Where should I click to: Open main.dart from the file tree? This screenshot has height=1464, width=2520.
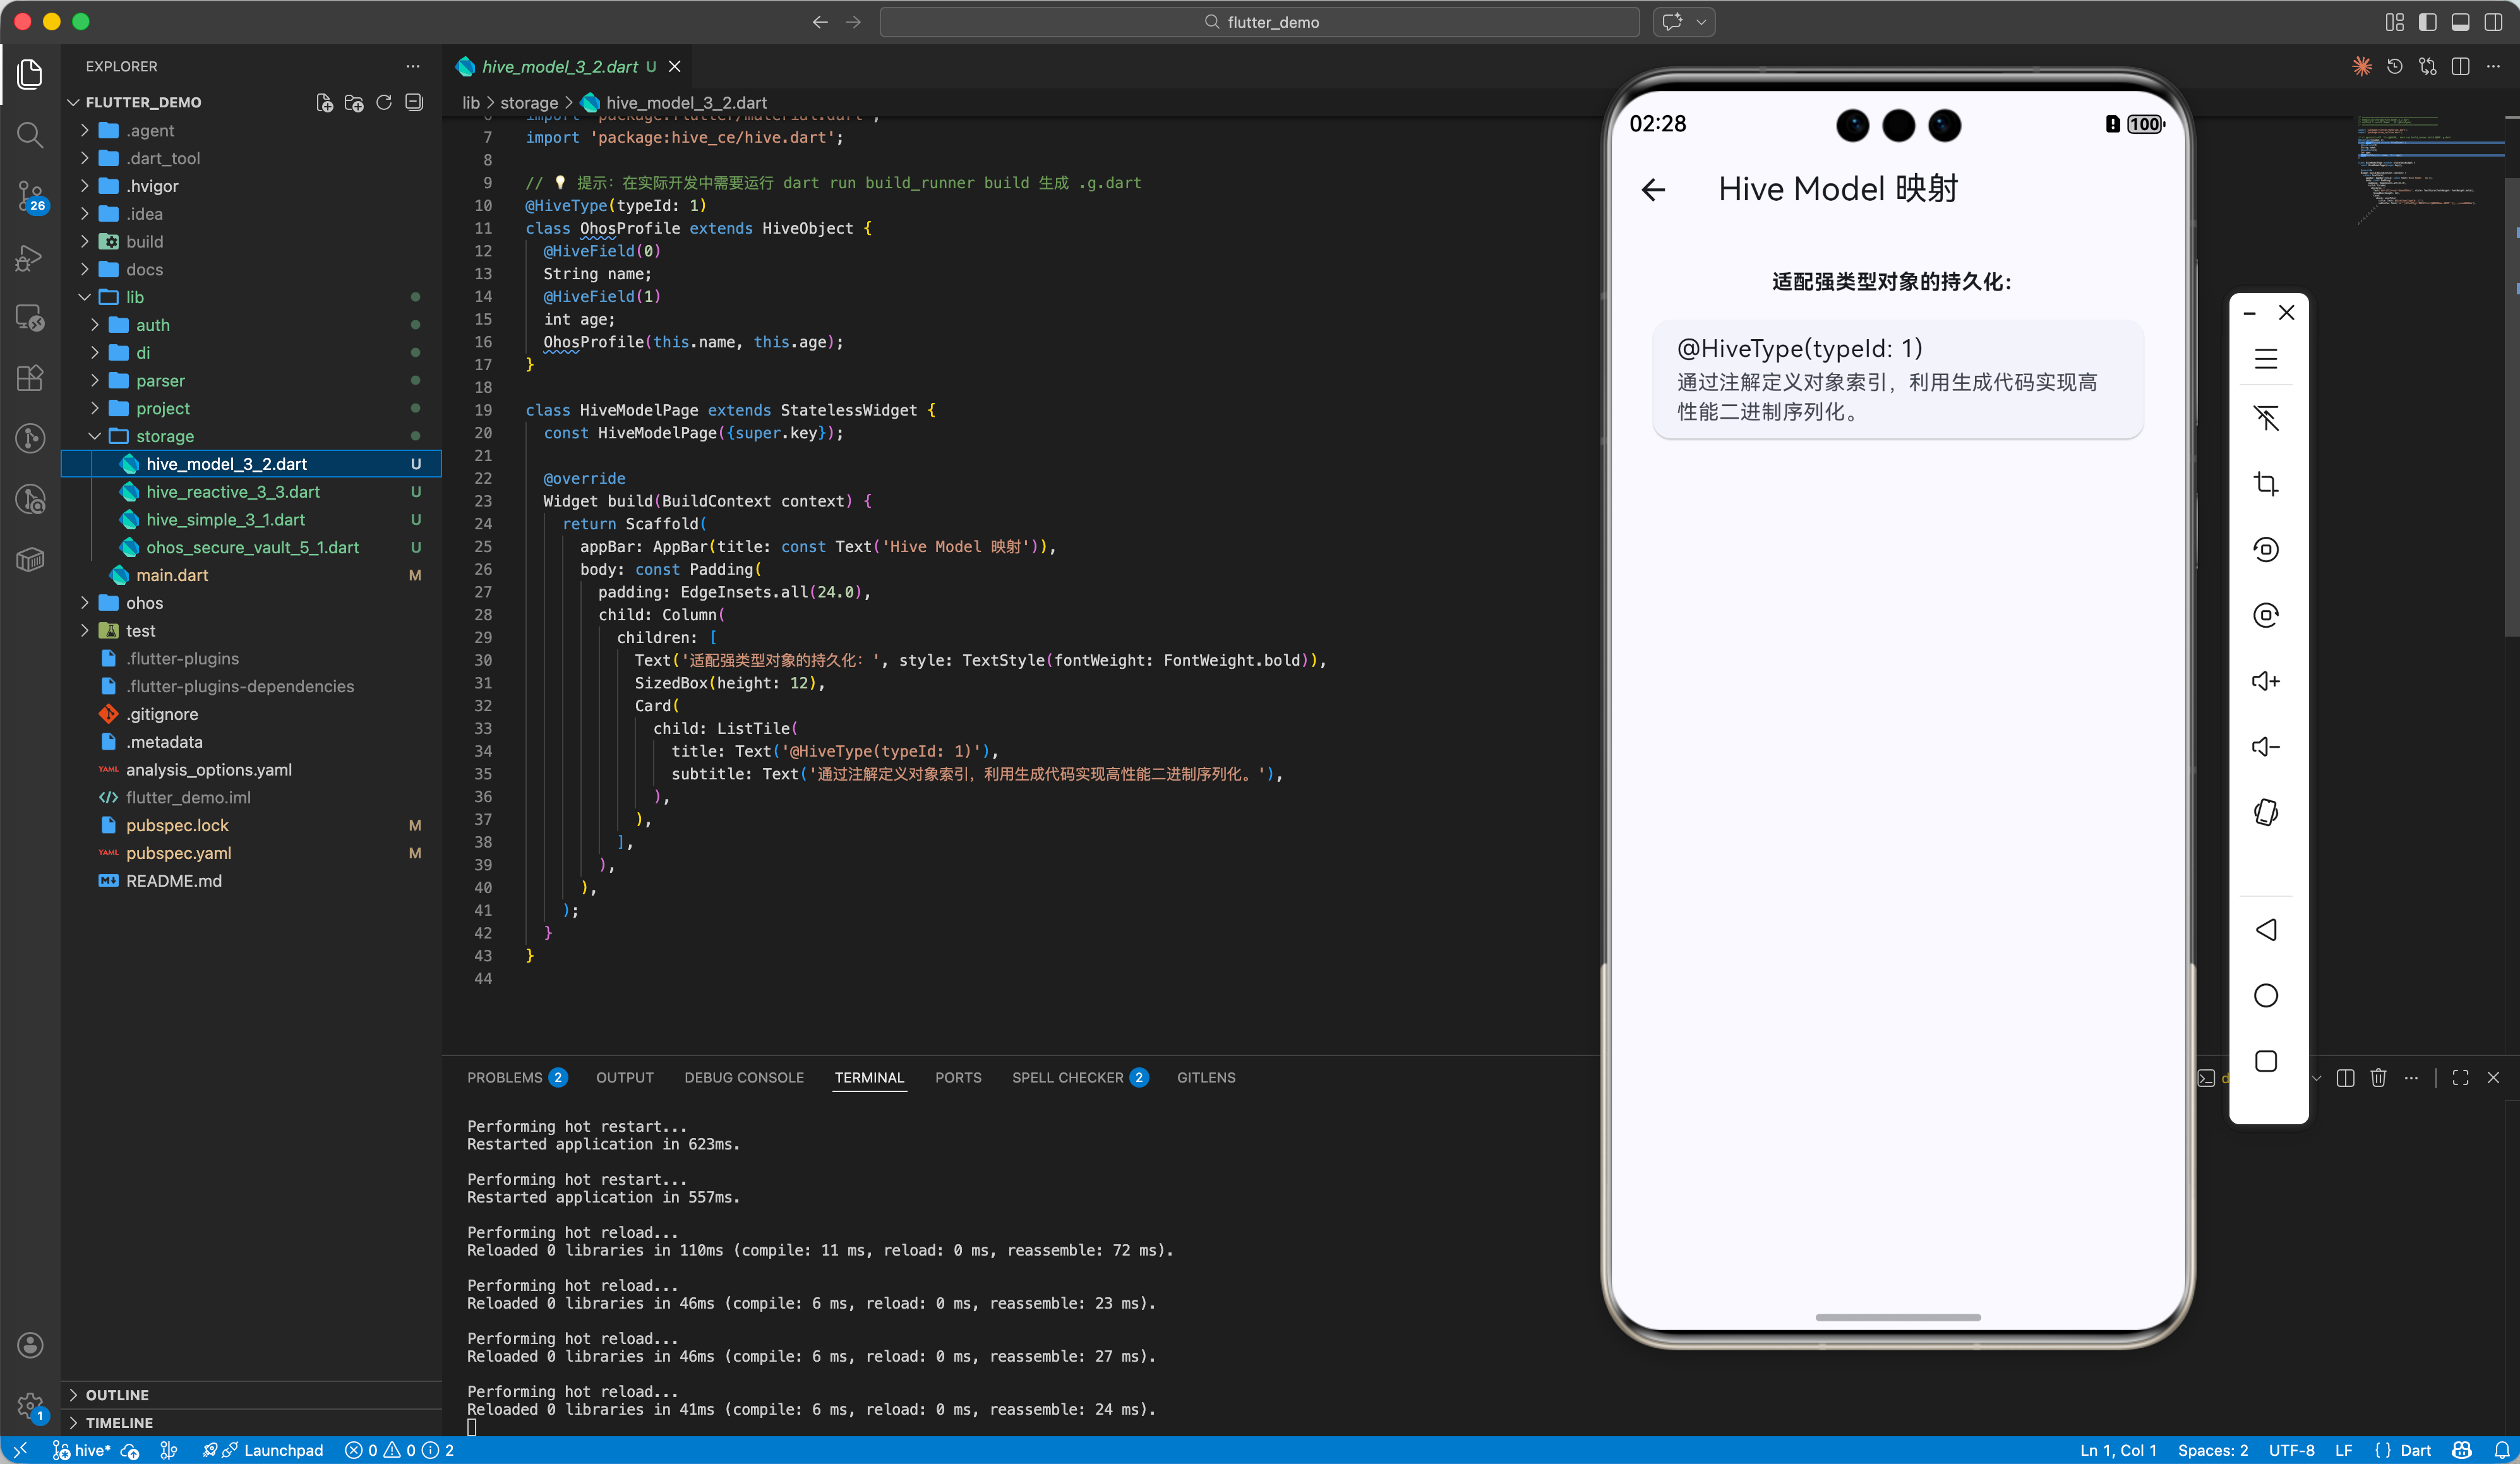click(x=172, y=575)
